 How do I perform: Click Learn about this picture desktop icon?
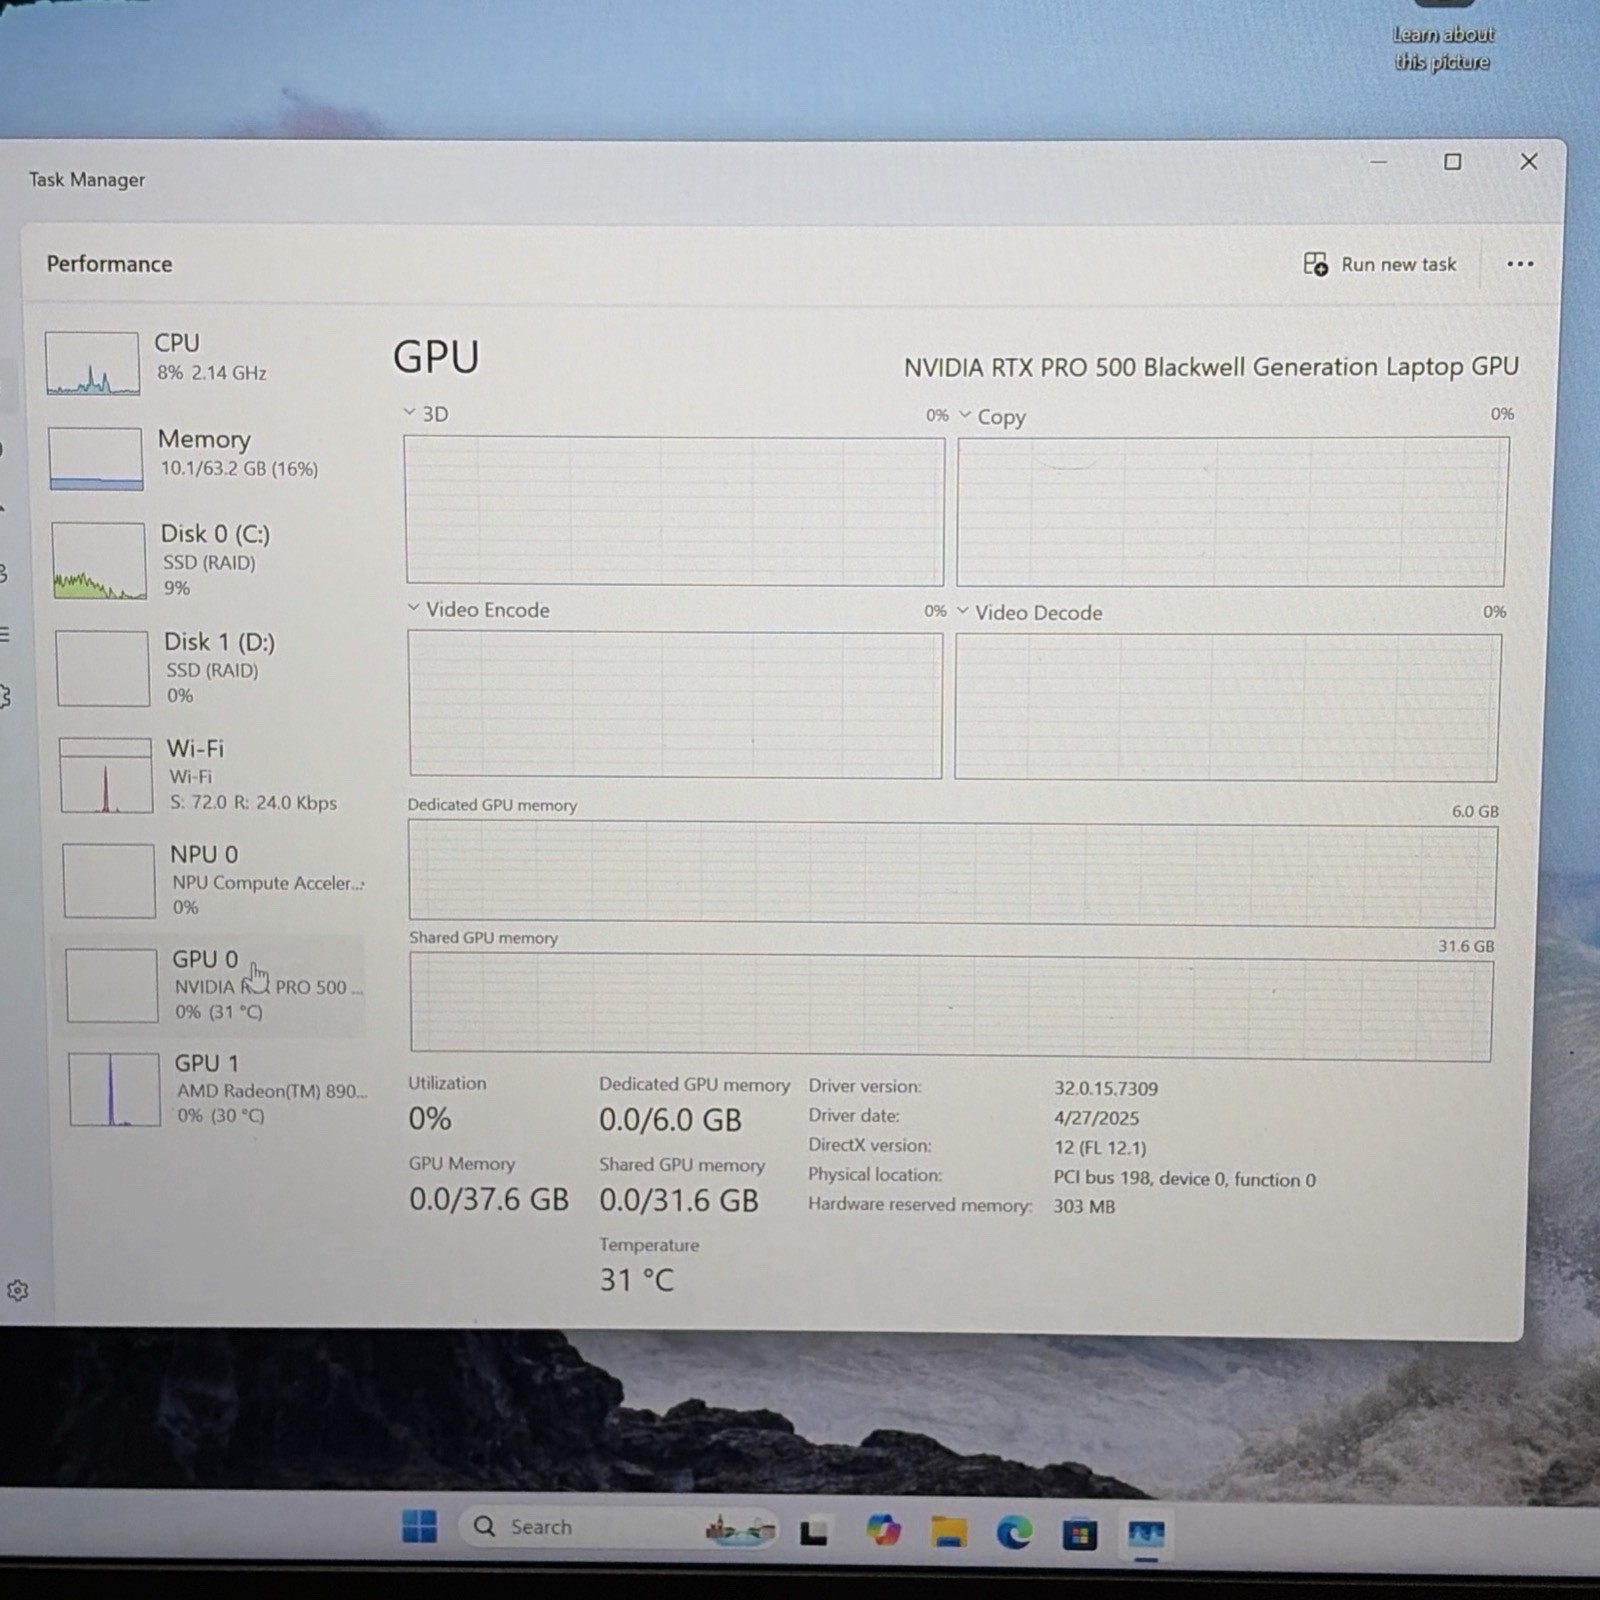pos(1443,38)
